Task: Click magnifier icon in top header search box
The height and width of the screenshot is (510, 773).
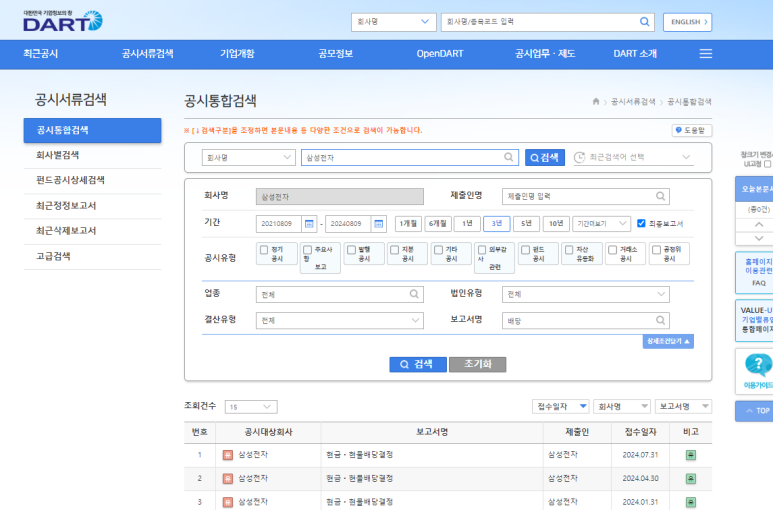Action: click(x=644, y=22)
